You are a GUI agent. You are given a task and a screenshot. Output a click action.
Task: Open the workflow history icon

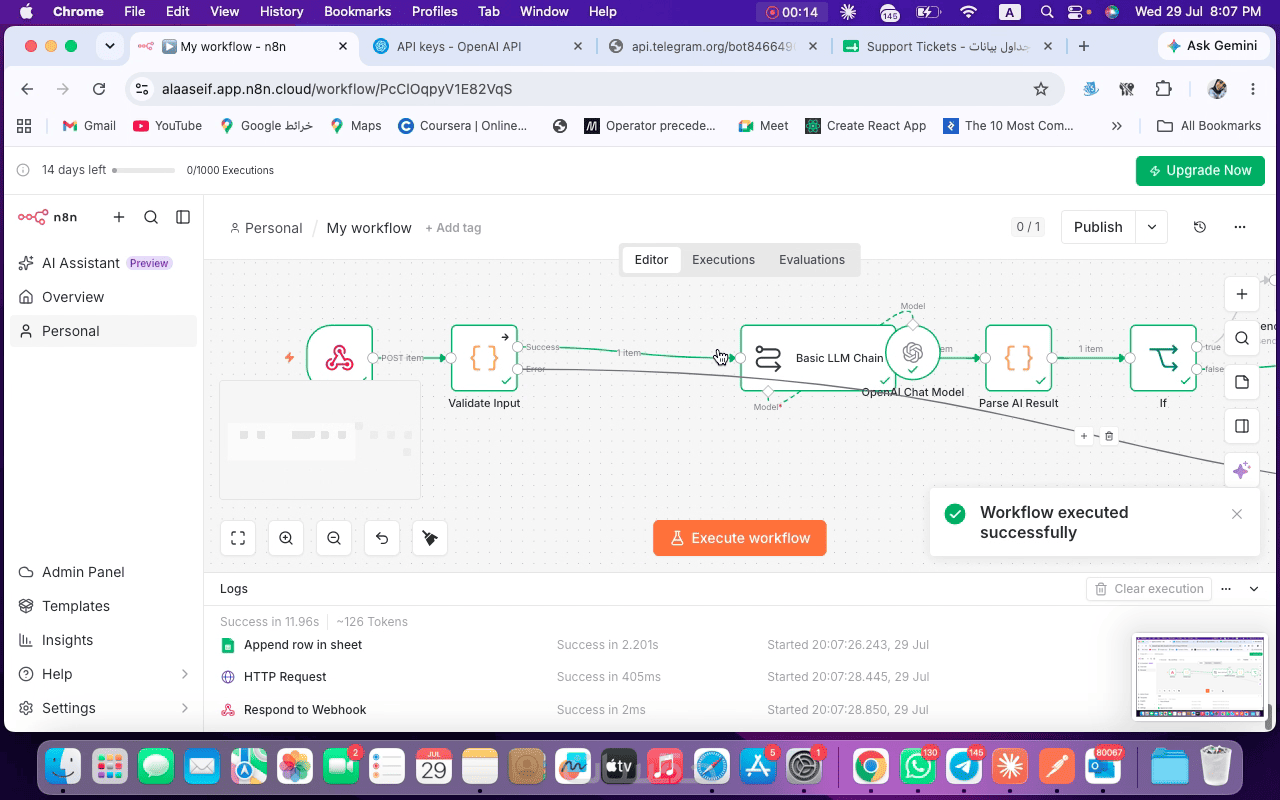point(1200,227)
